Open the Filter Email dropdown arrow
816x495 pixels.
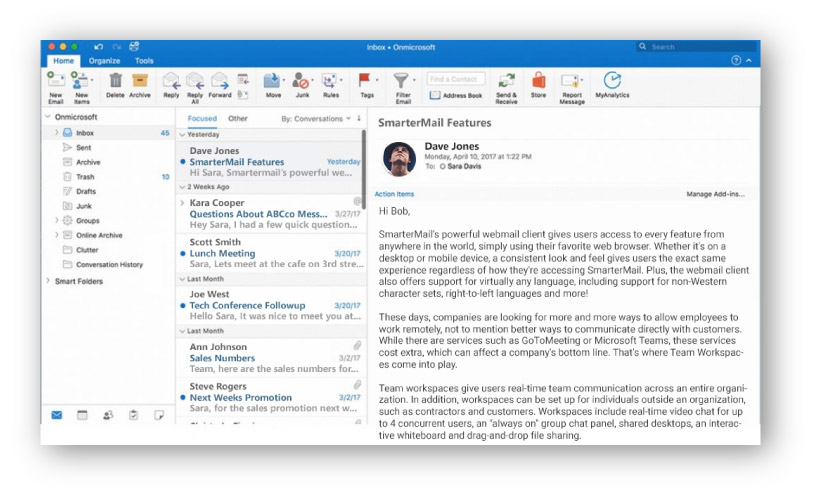(x=414, y=80)
